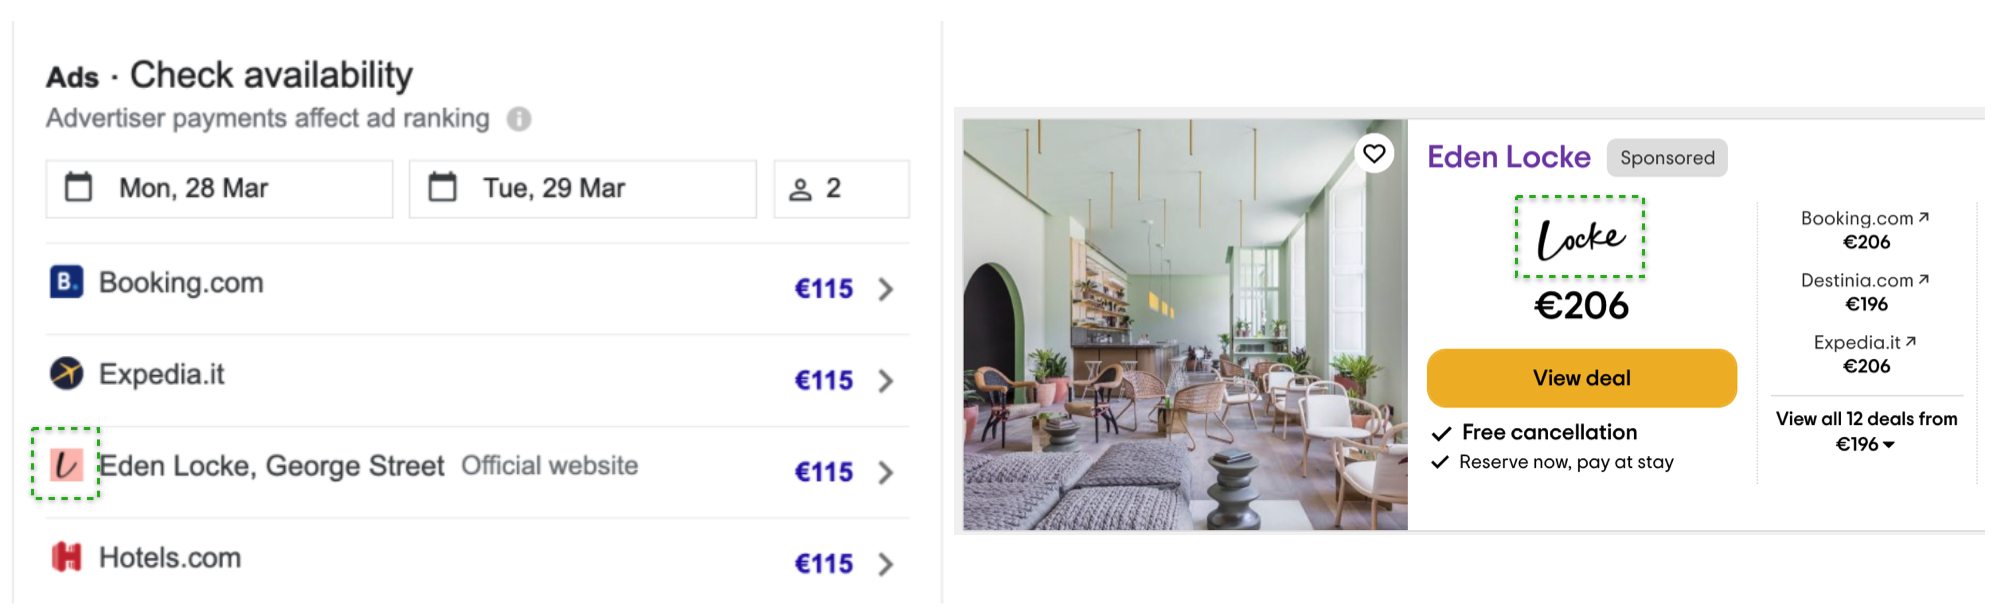The height and width of the screenshot is (612, 2008).
Task: Expand View all 12 deals dropdown
Action: coord(1866,431)
